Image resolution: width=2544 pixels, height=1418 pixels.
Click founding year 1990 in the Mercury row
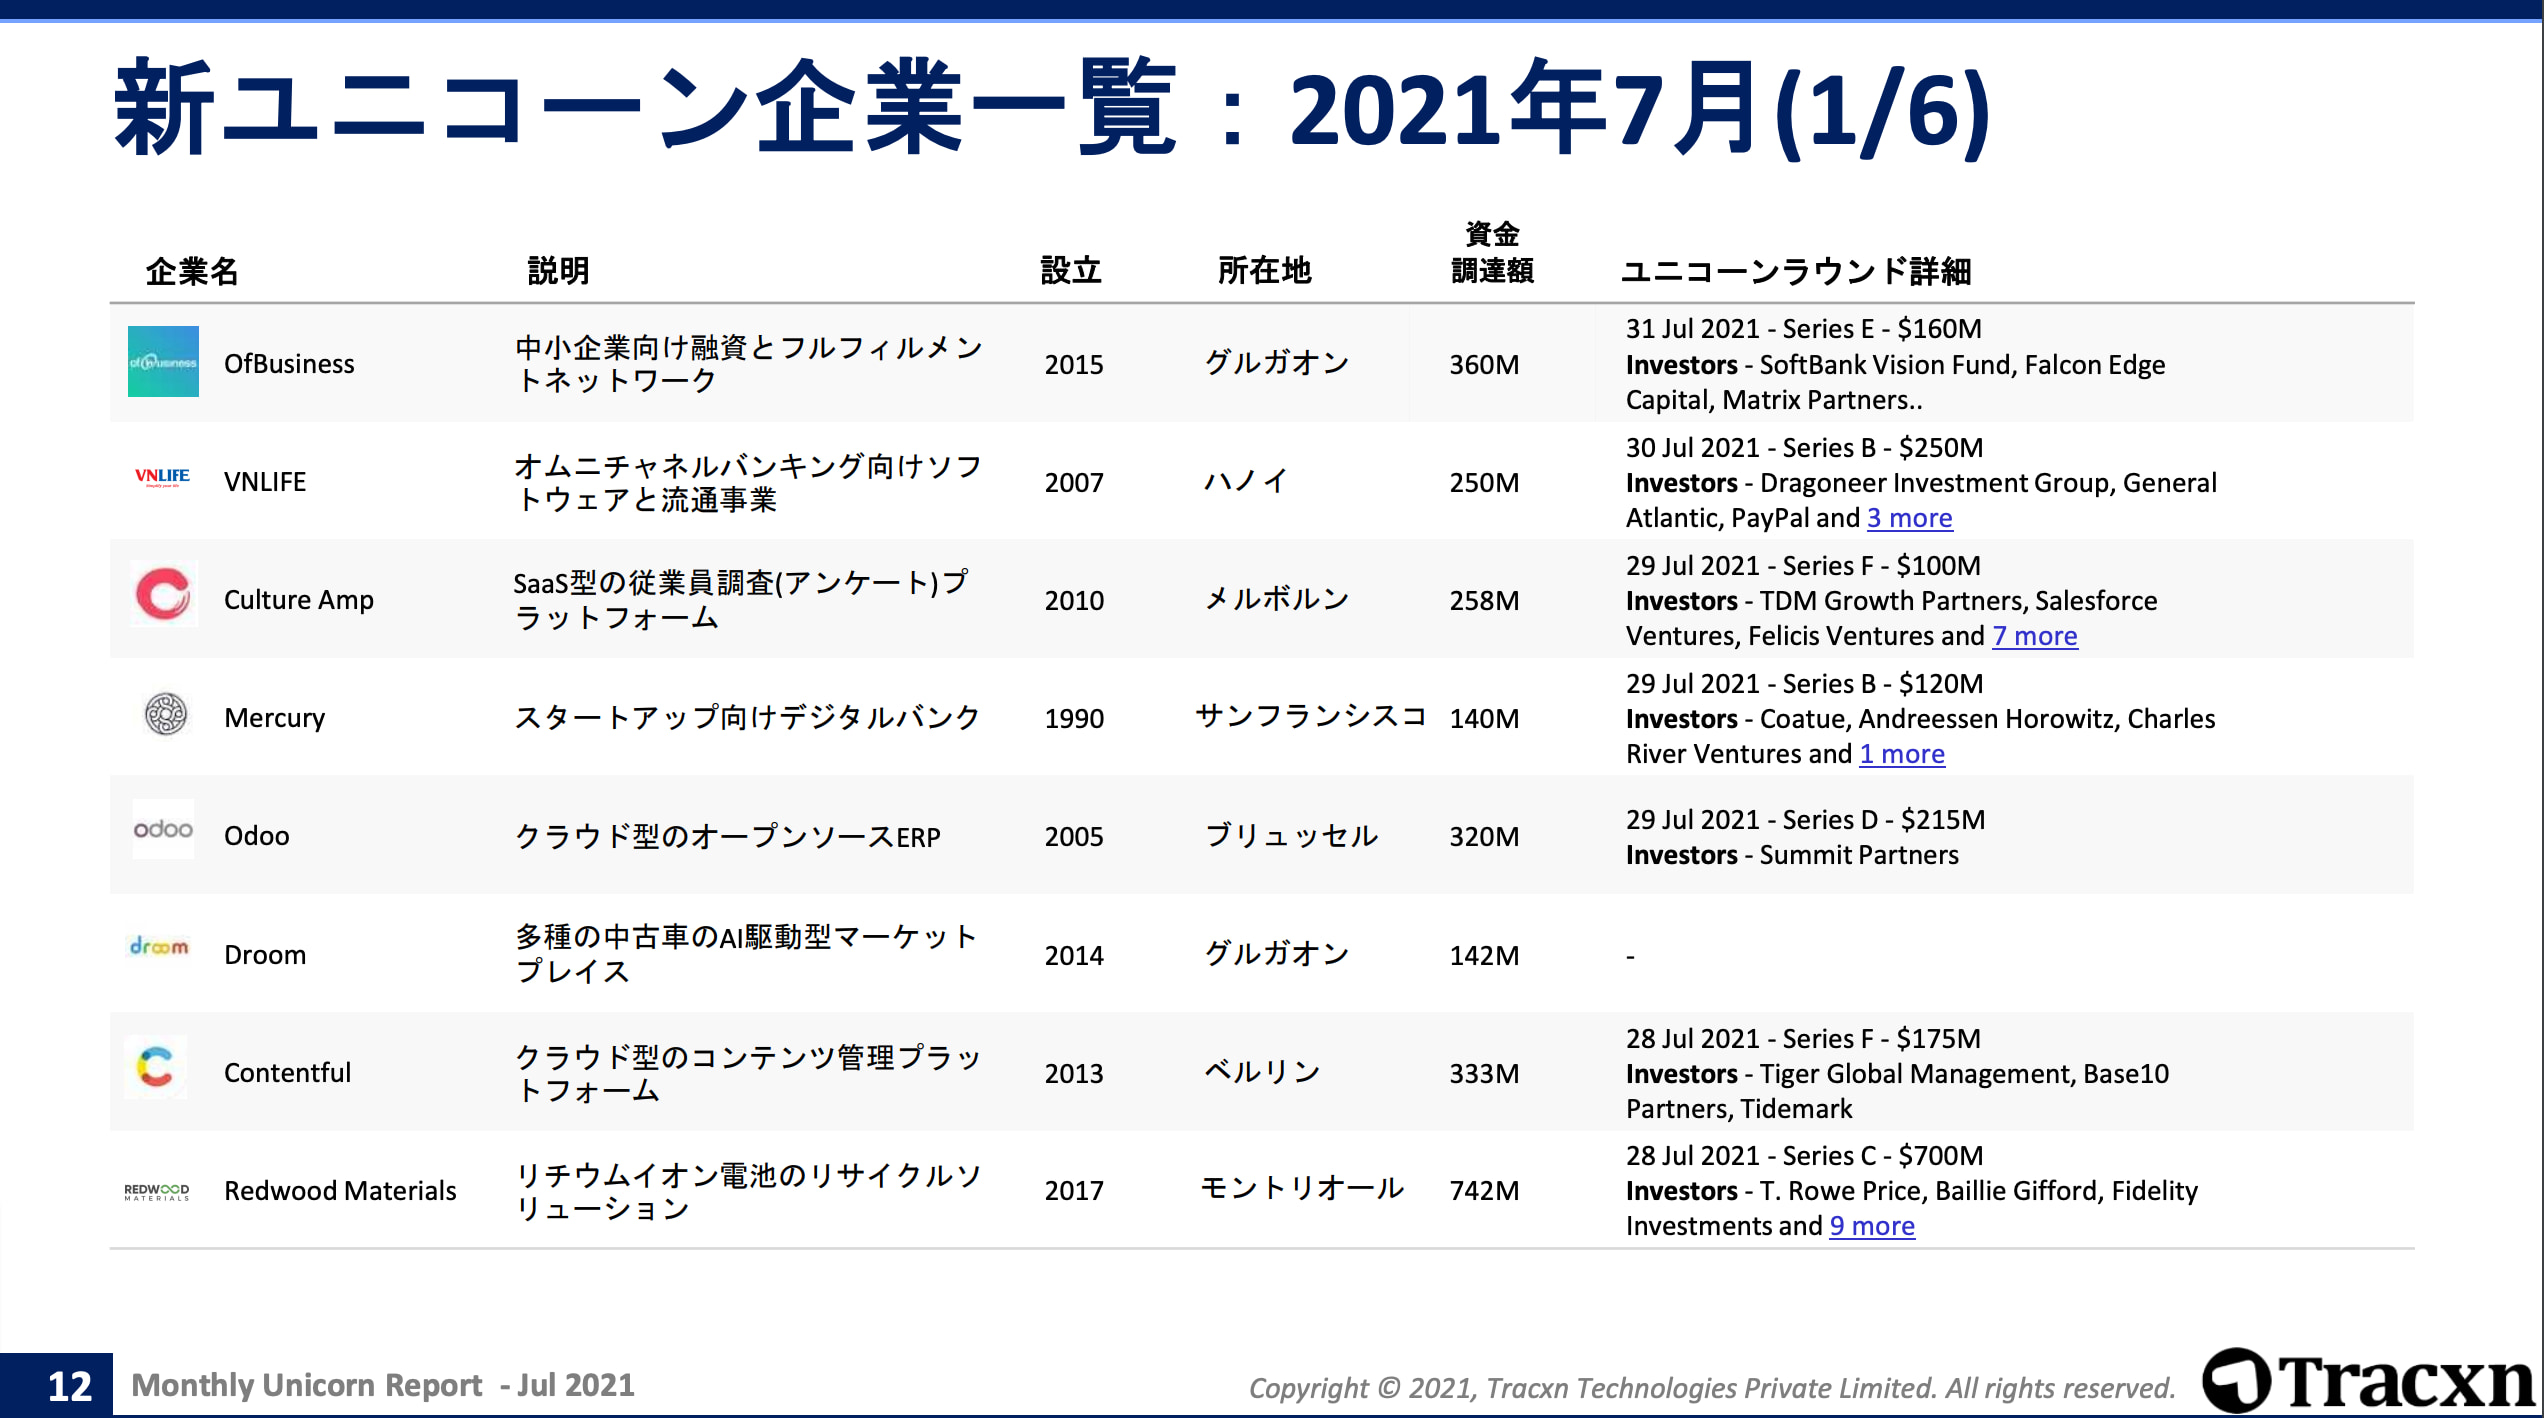1074,718
